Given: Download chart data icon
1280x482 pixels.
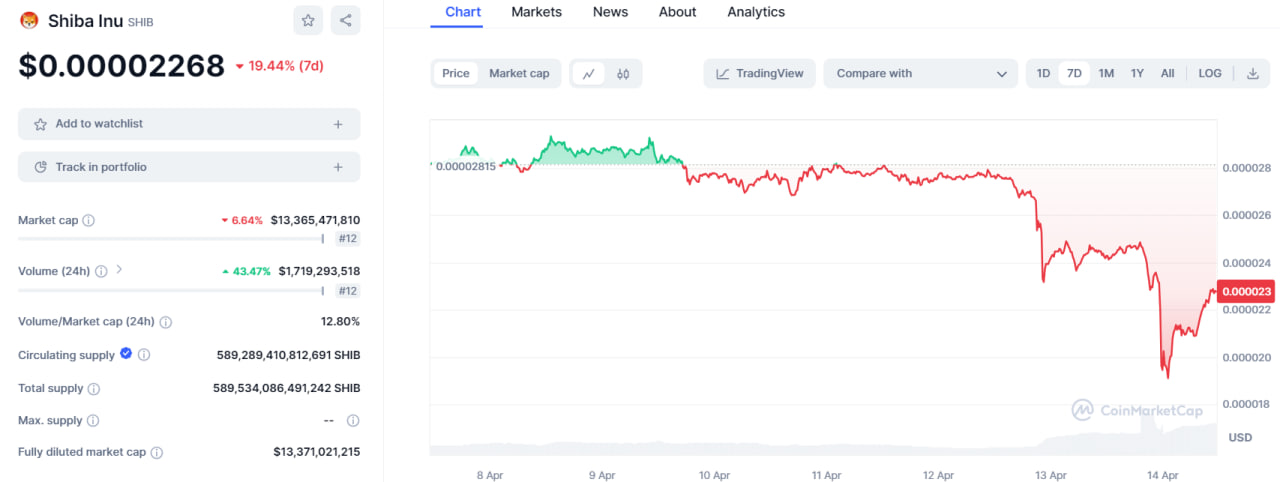Looking at the screenshot, I should [1252, 73].
